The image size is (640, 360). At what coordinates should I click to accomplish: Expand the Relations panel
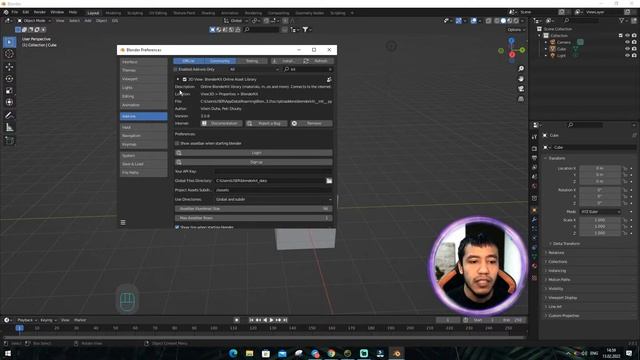(x=556, y=253)
